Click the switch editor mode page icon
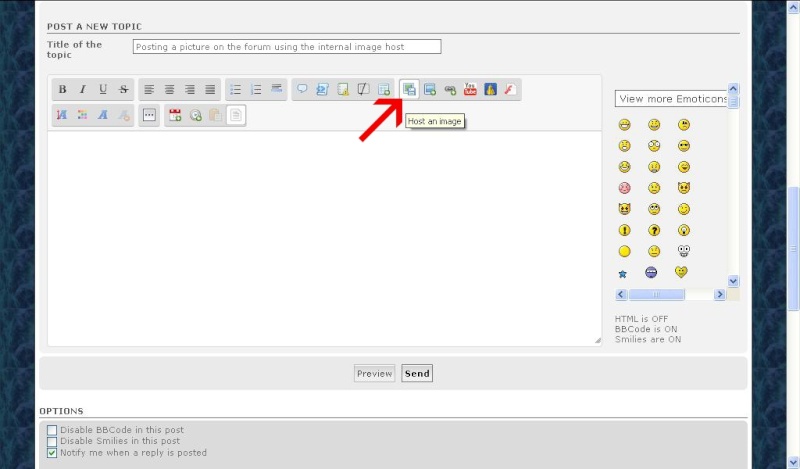The width and height of the screenshot is (800, 469). pyautogui.click(x=236, y=115)
